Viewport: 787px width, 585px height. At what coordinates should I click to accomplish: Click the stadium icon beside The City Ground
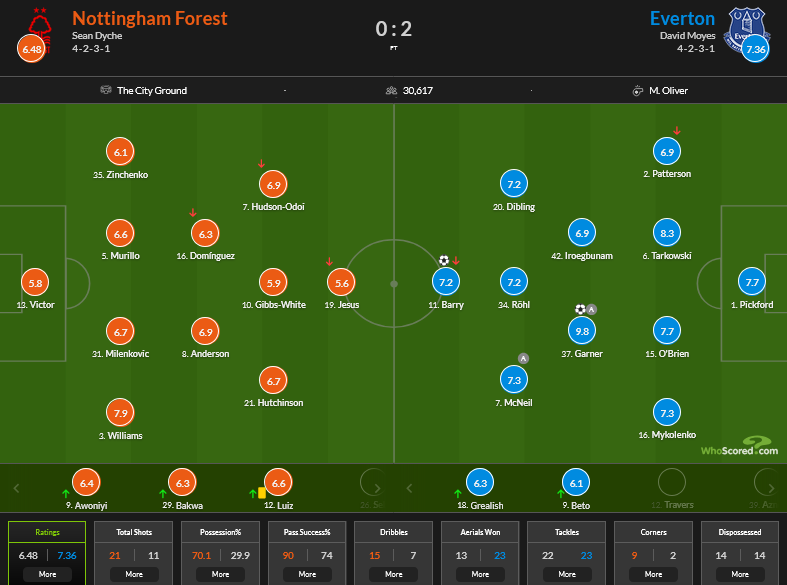pos(106,91)
